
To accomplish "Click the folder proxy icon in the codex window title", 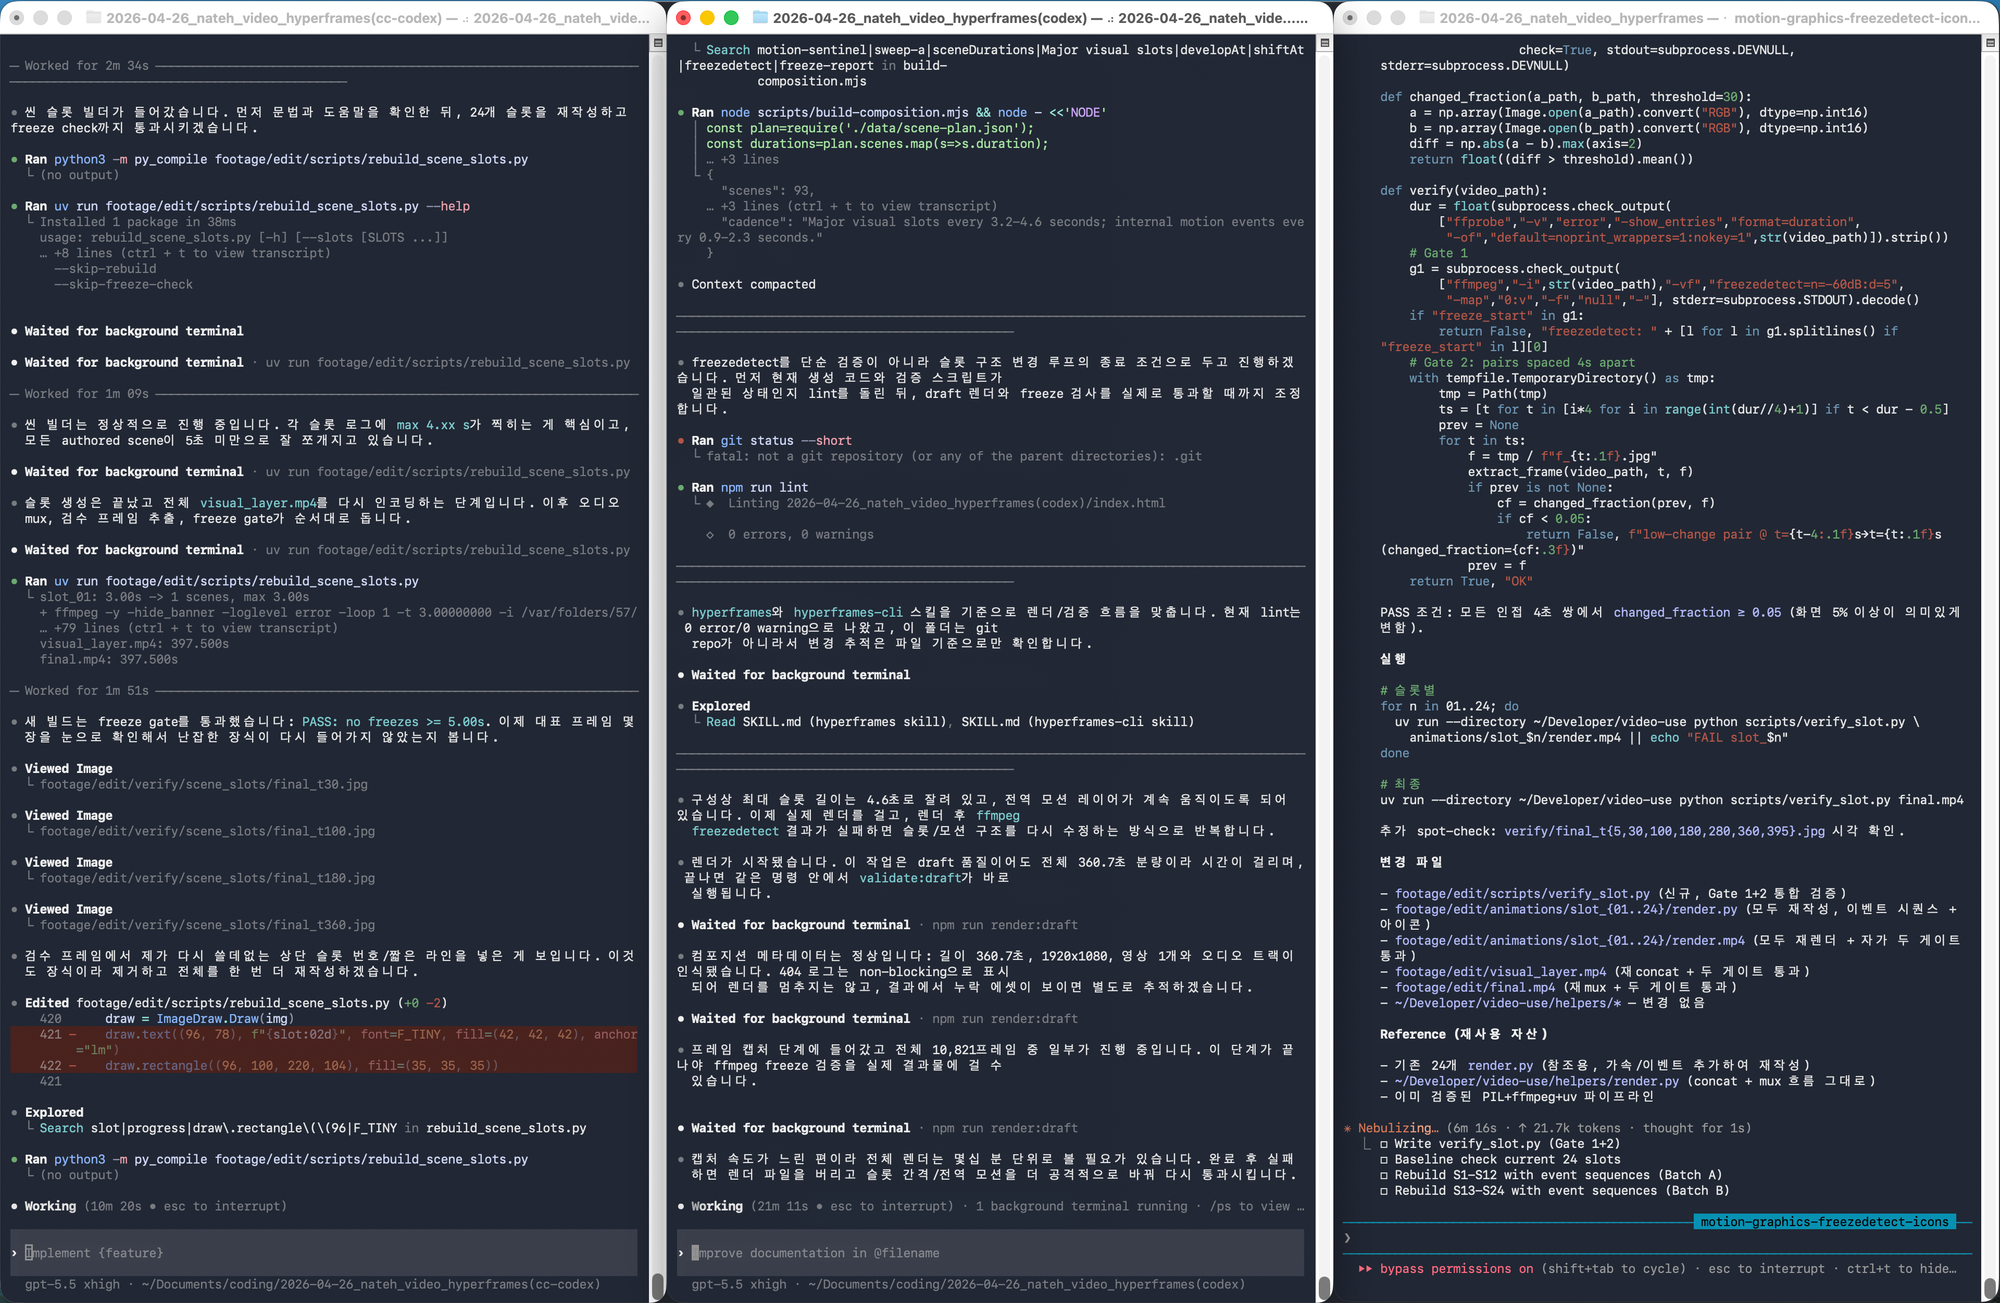I will point(759,18).
